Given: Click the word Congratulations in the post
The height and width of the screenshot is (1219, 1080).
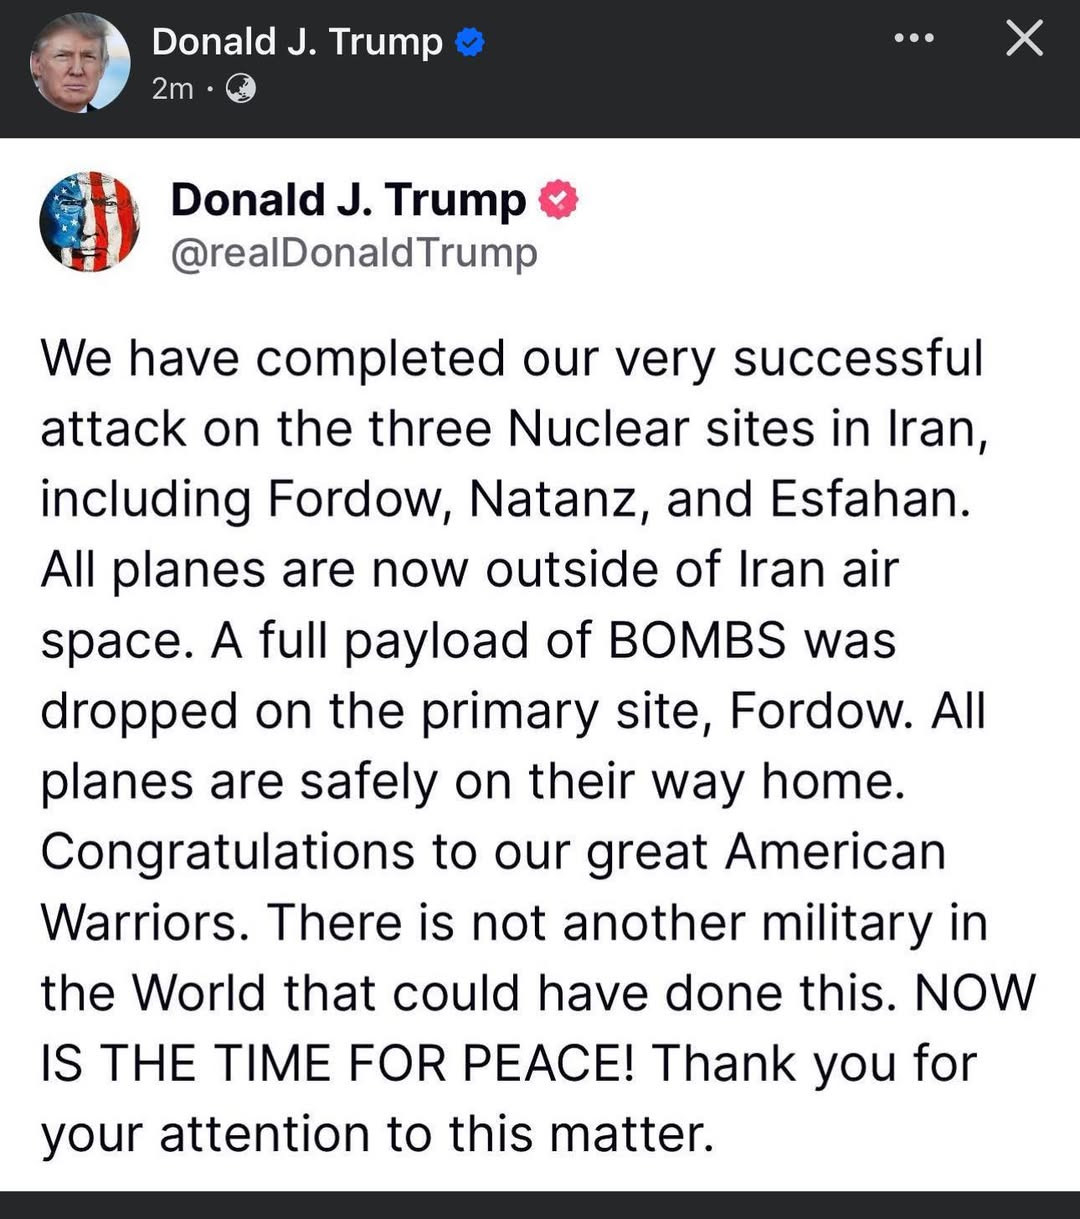Looking at the screenshot, I should click(227, 853).
